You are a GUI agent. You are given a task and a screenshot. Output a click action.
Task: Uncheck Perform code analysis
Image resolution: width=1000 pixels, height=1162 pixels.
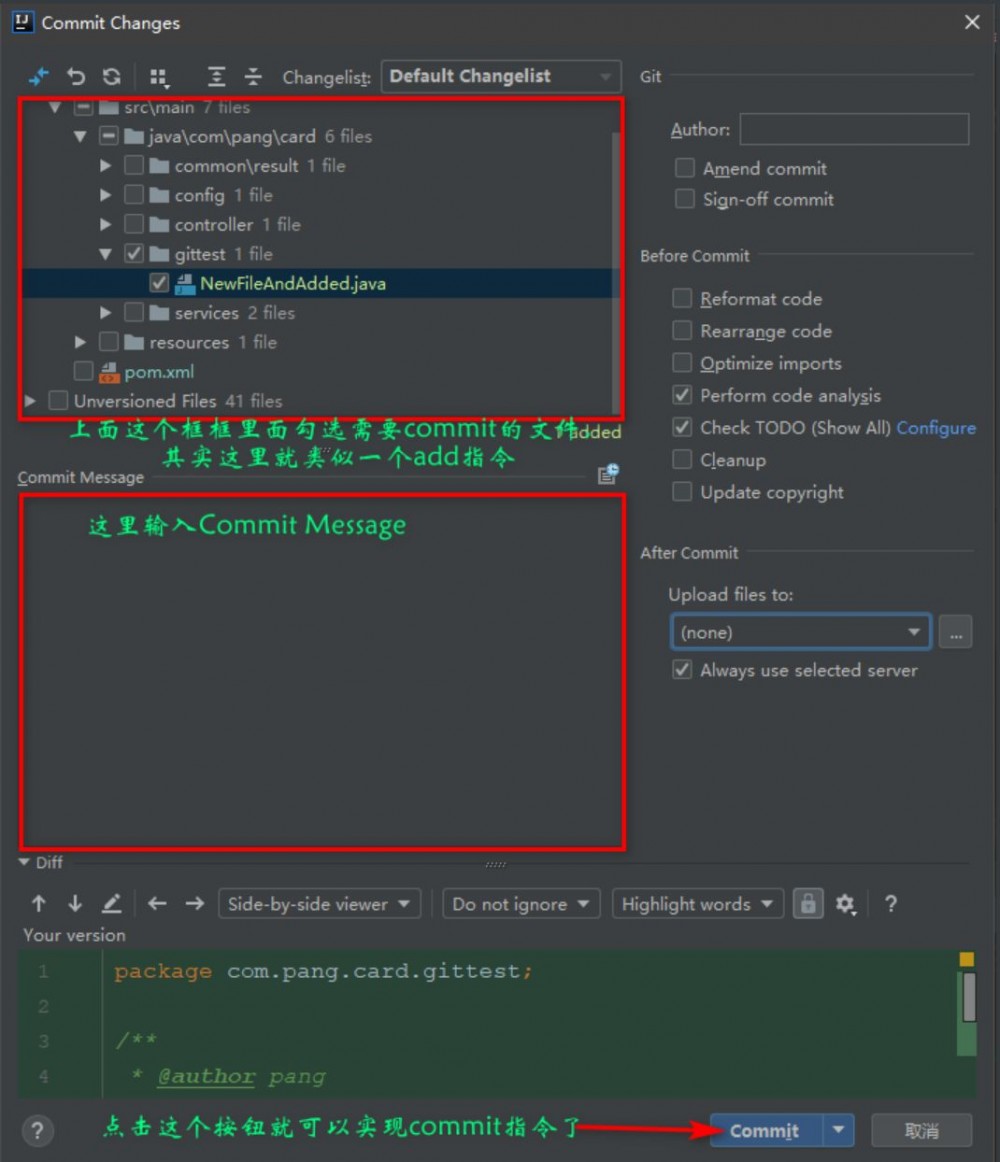tap(682, 395)
